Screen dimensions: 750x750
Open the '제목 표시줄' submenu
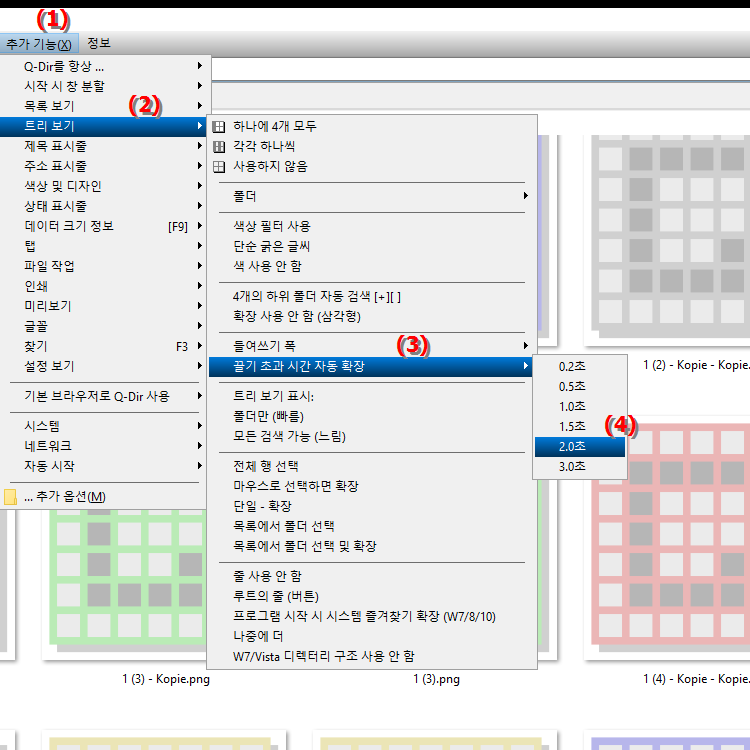[103, 146]
